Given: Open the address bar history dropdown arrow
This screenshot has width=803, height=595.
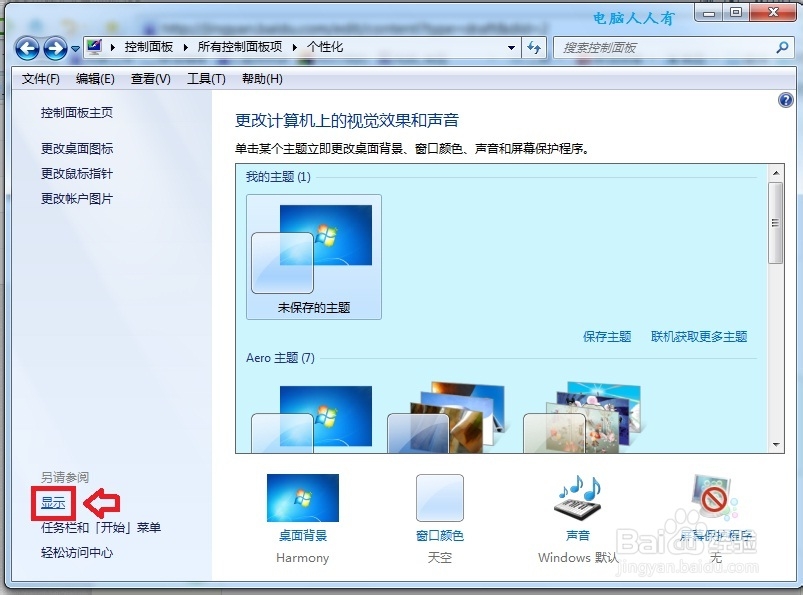Looking at the screenshot, I should tap(510, 47).
